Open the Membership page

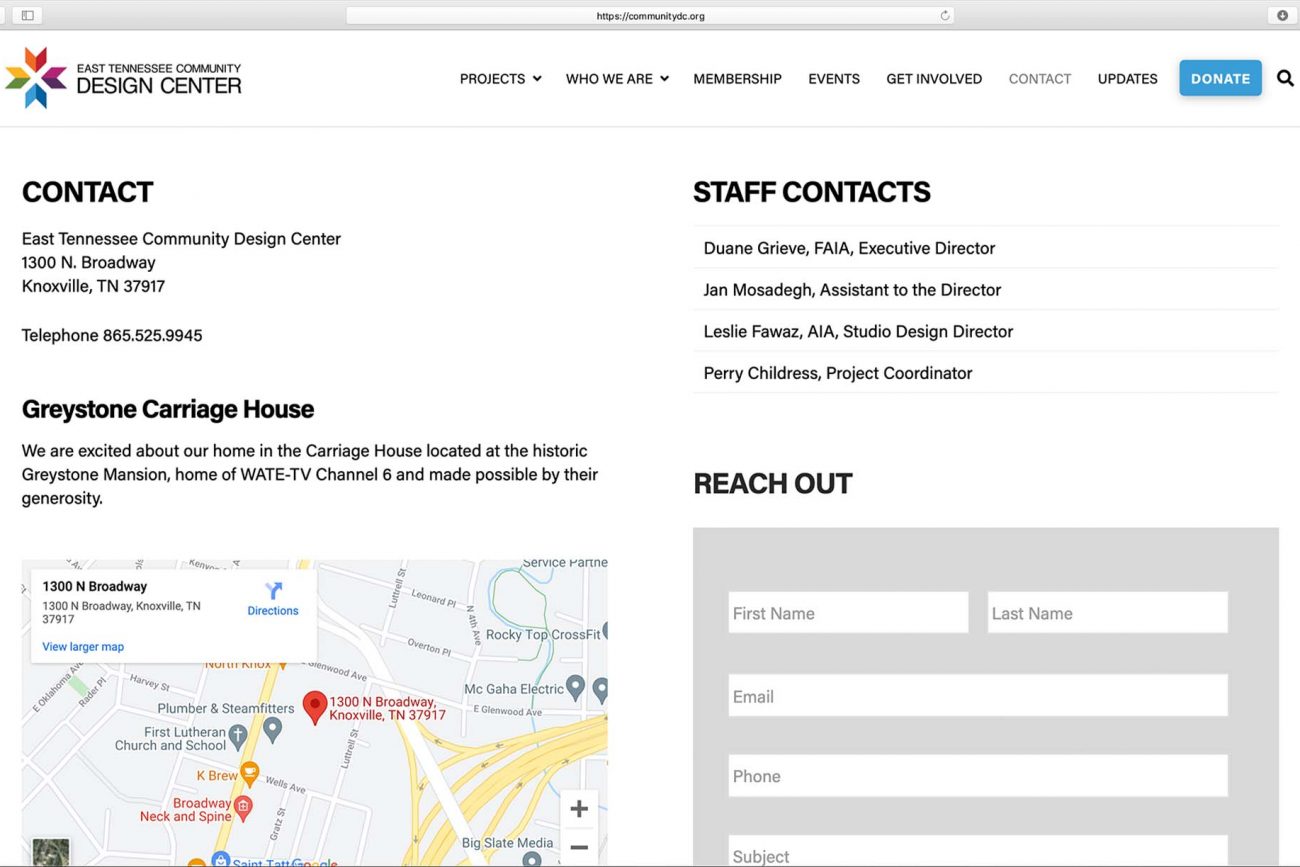[x=737, y=79]
